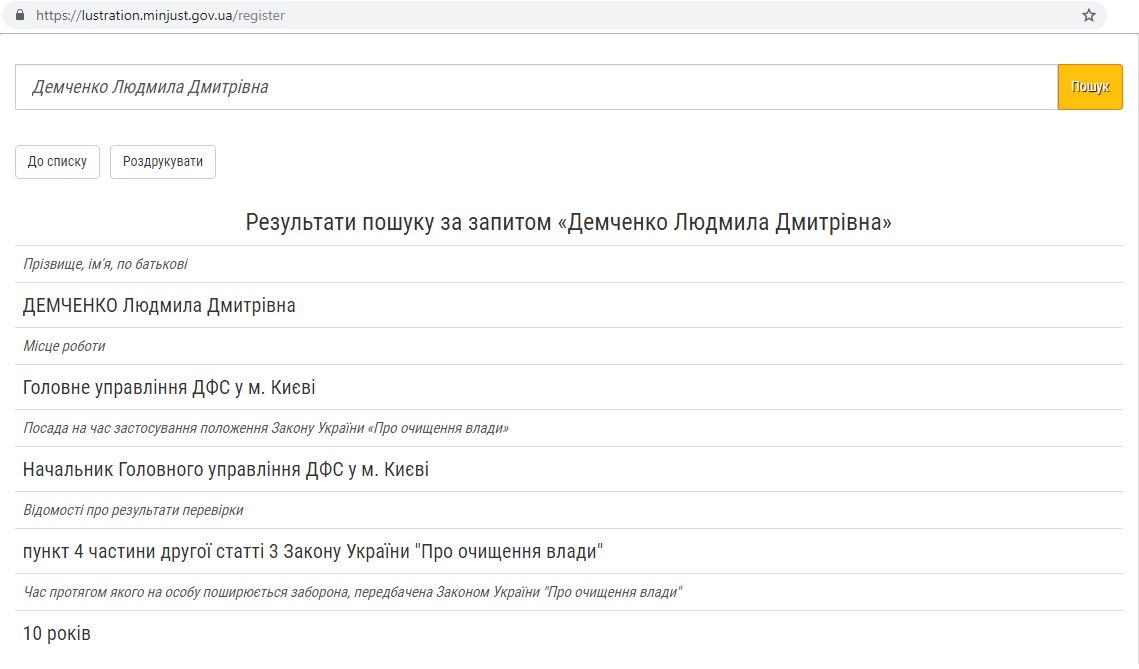This screenshot has width=1139, height=669.
Task: Focus the search field containing Демченко Людмила Дмитрівна
Action: point(536,87)
